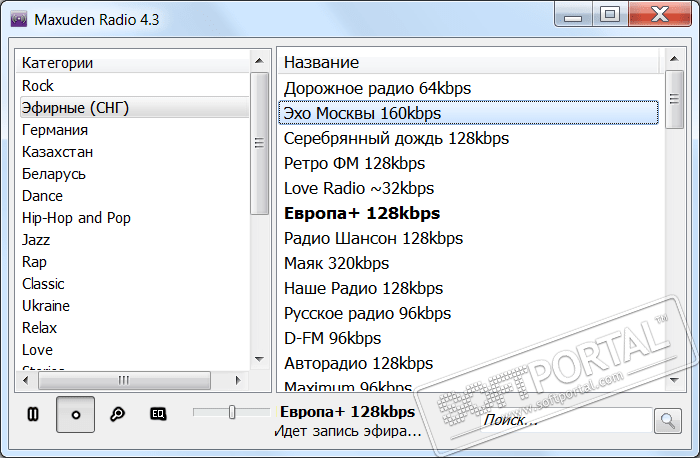Select Дорожное радио 64kbps station
The width and height of the screenshot is (700, 458).
point(469,88)
